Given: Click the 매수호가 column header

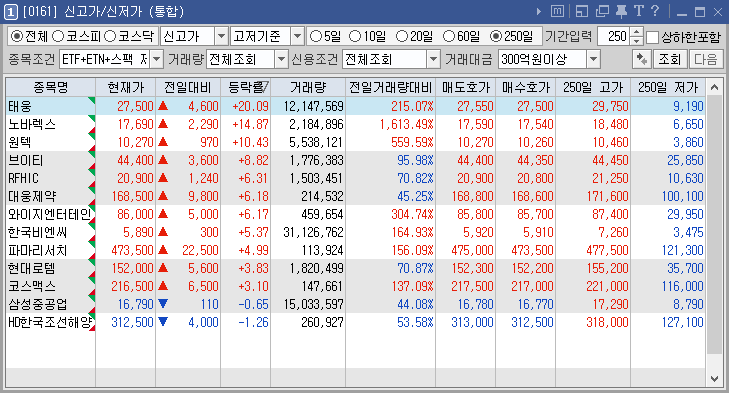Looking at the screenshot, I should 526,87.
